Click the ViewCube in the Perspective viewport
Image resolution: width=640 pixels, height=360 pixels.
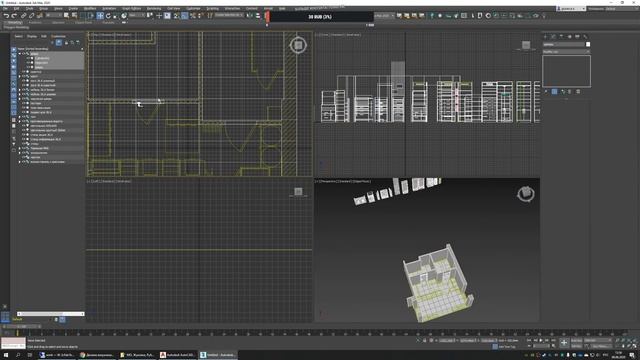coord(526,194)
